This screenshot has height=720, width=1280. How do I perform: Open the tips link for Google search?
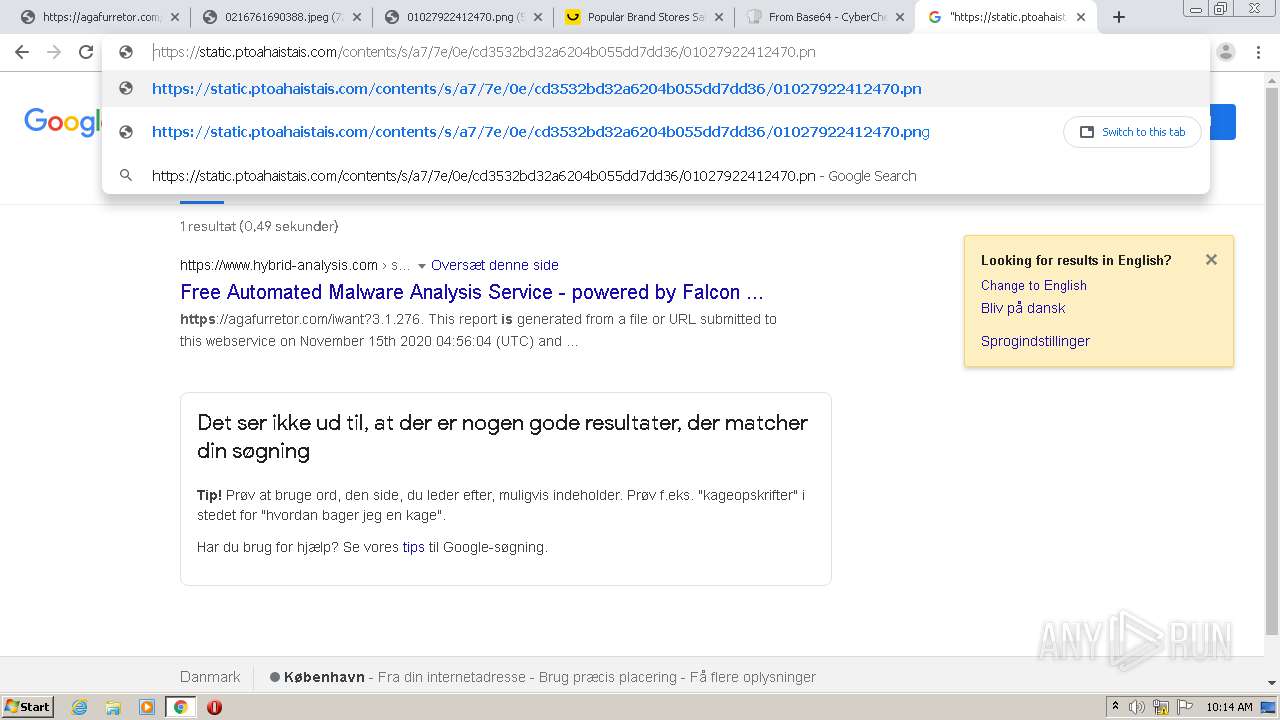click(413, 547)
